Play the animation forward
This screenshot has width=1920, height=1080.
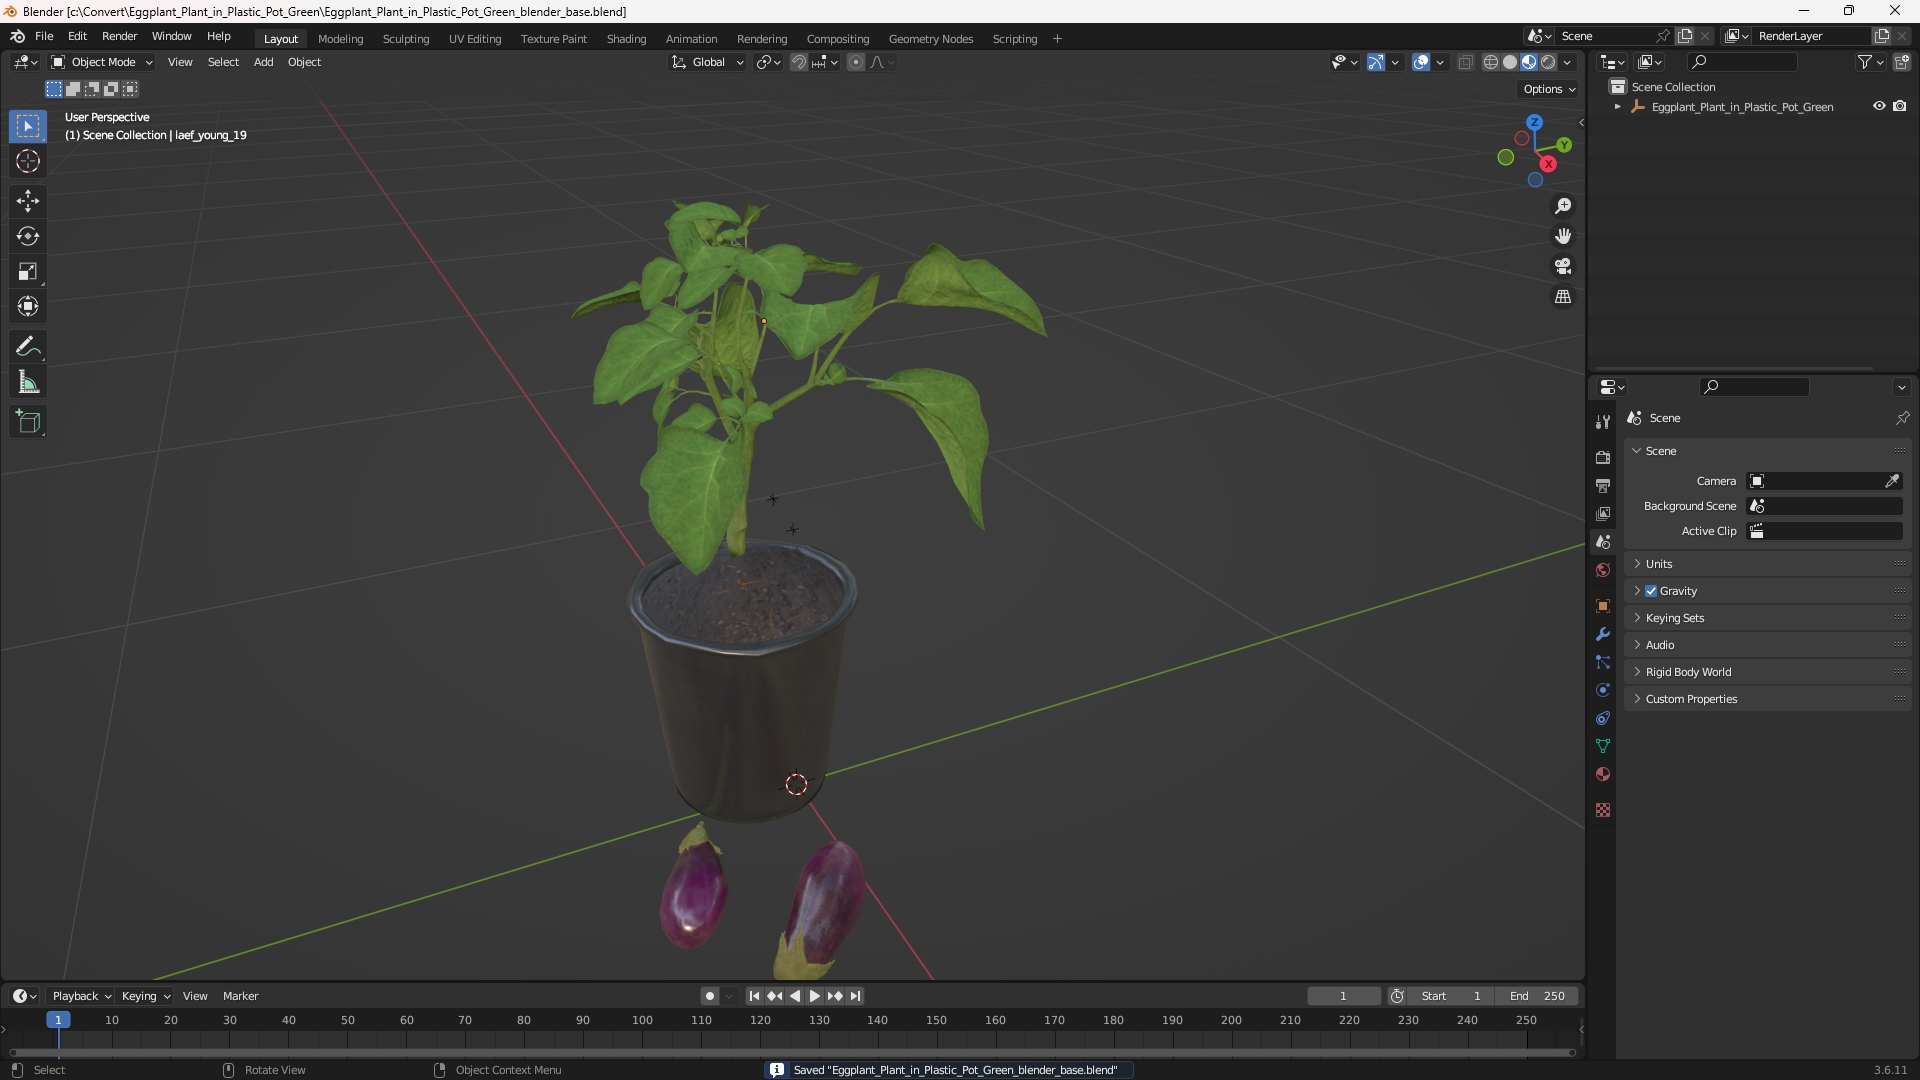coord(814,996)
